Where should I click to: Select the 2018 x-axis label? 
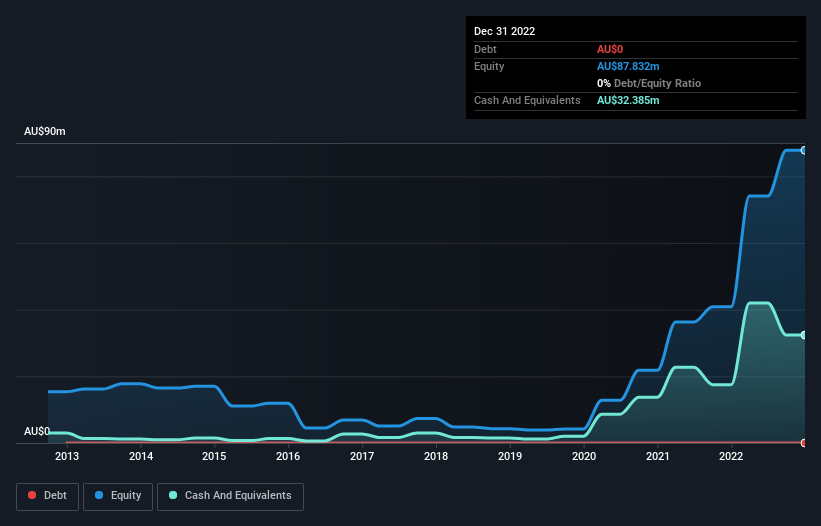436,456
